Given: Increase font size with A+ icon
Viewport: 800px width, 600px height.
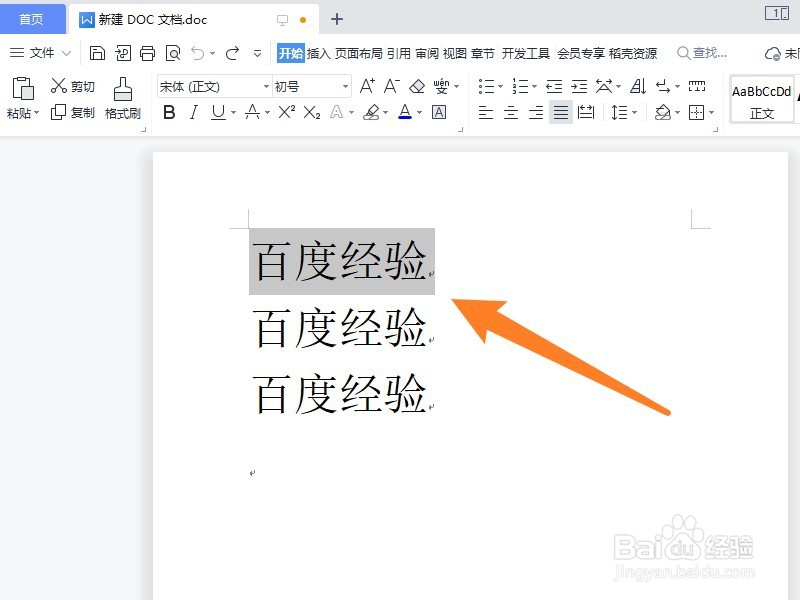Looking at the screenshot, I should click(x=367, y=86).
